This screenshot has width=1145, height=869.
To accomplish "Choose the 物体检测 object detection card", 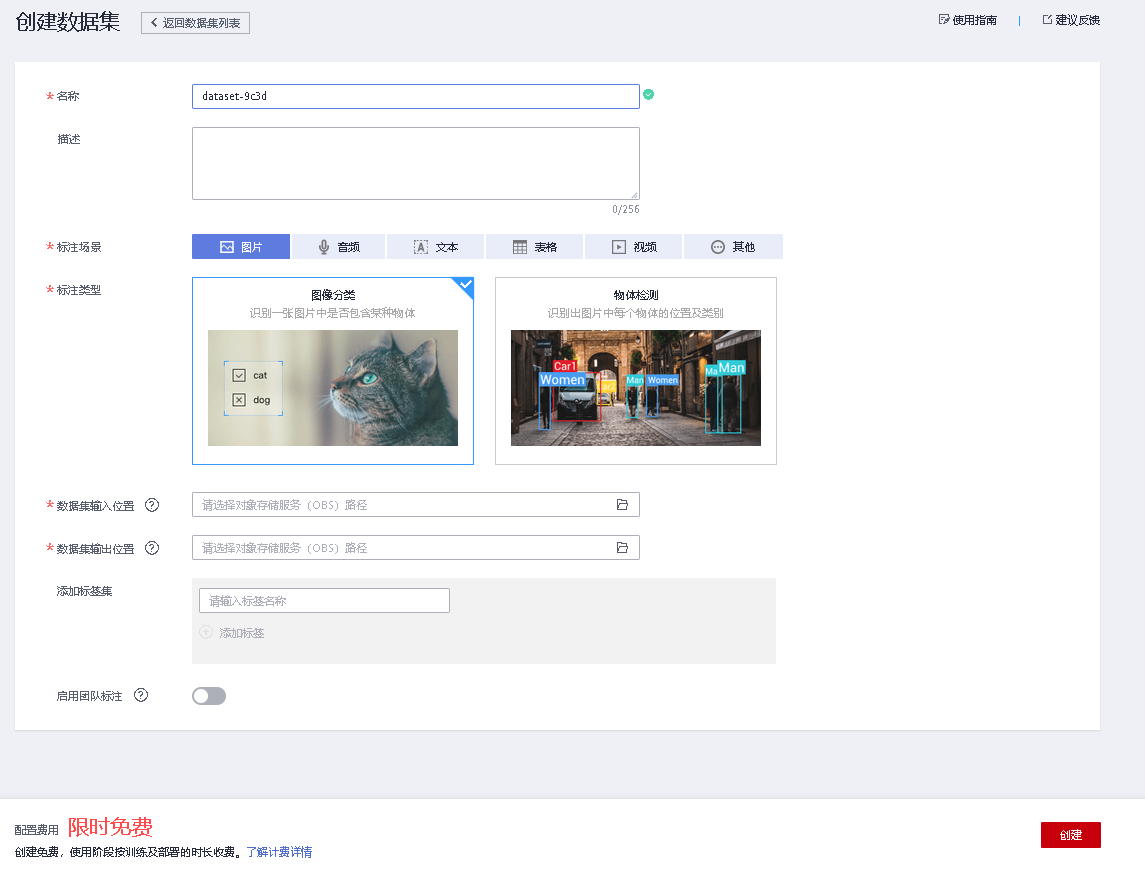I will 636,371.
